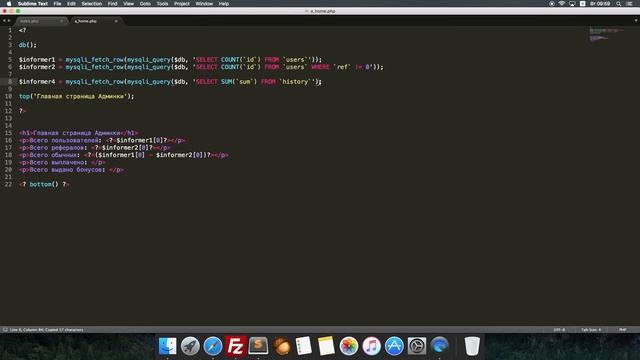
Task: Open the PHP syntax selector
Action: 622,329
